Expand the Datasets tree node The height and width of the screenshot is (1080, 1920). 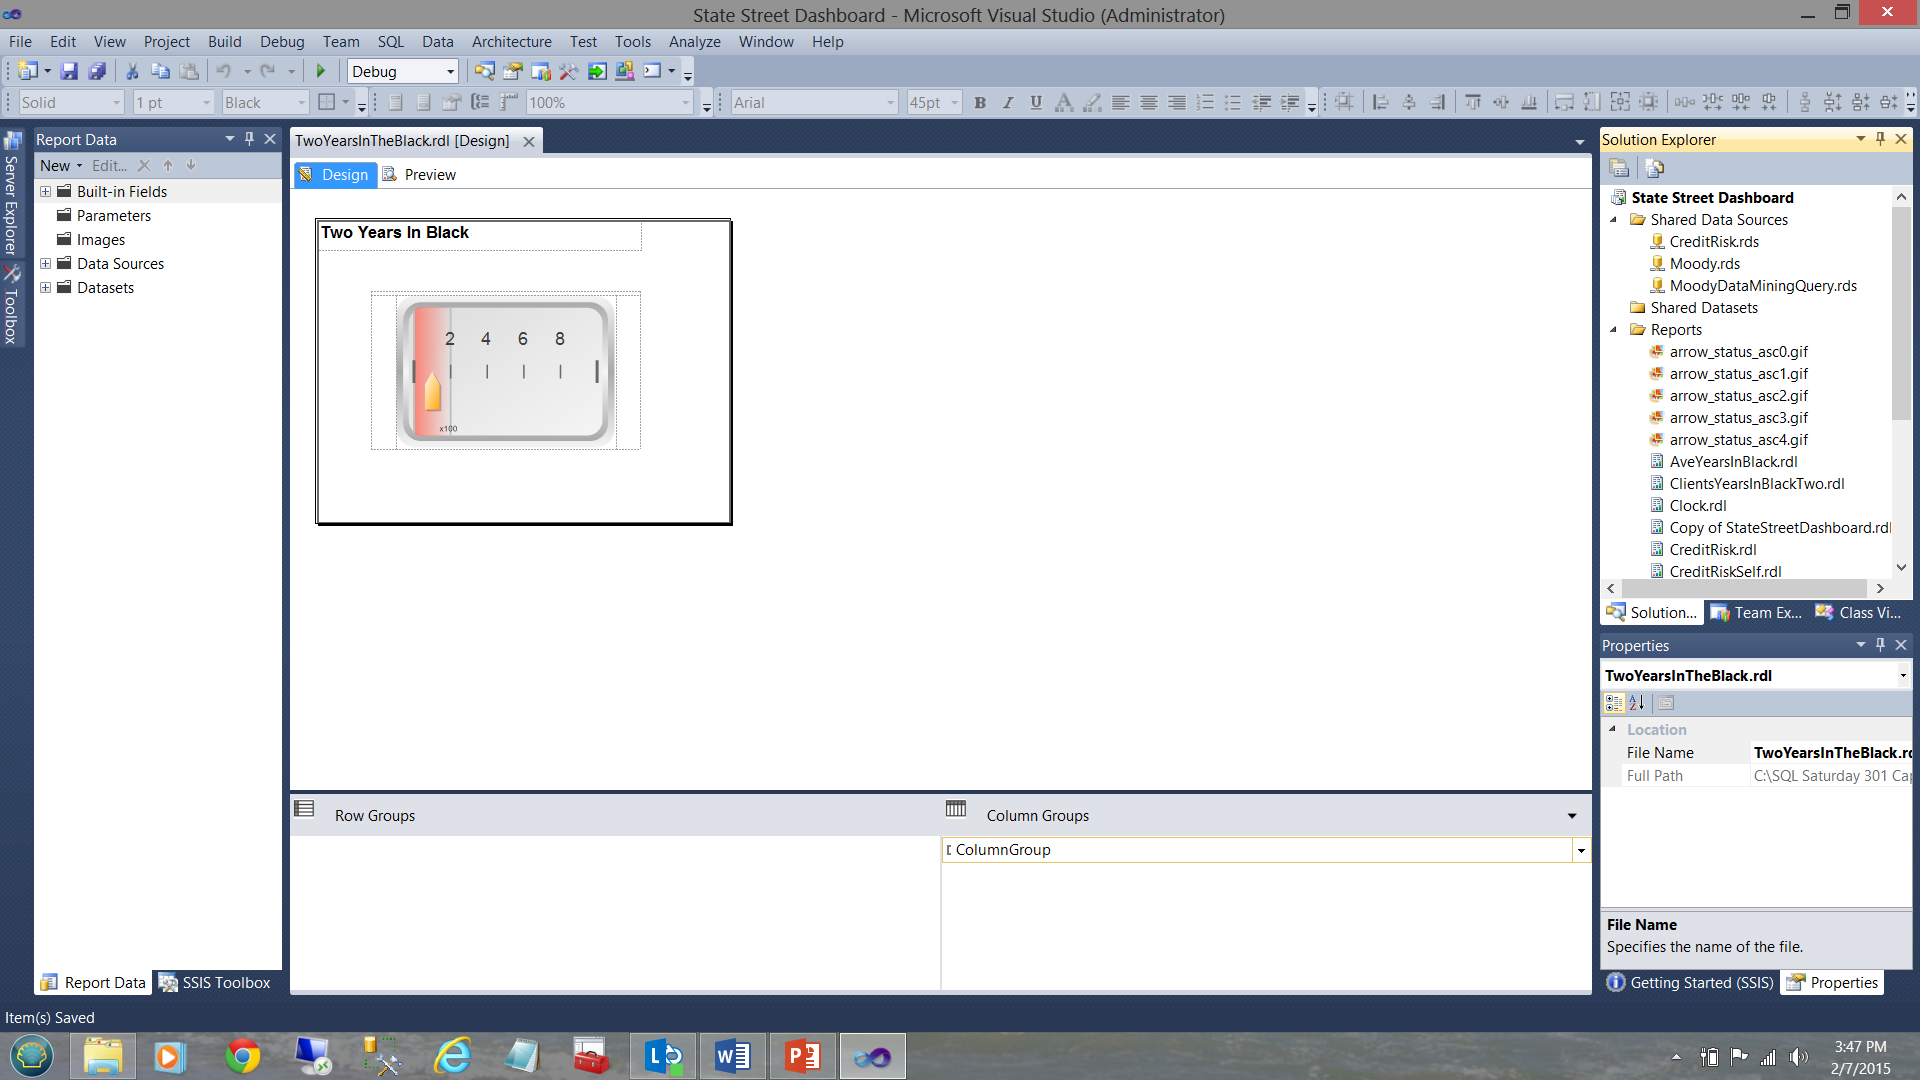45,288
